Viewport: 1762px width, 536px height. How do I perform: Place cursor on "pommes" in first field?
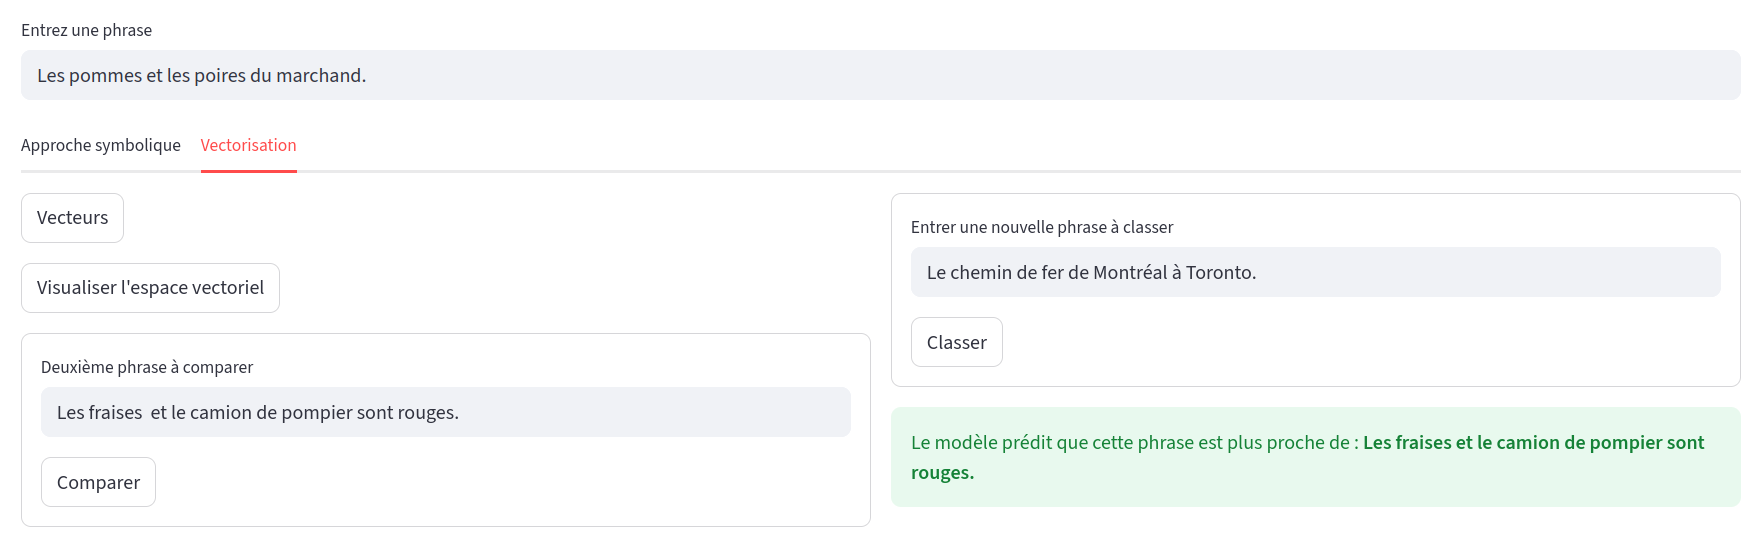[x=105, y=76]
